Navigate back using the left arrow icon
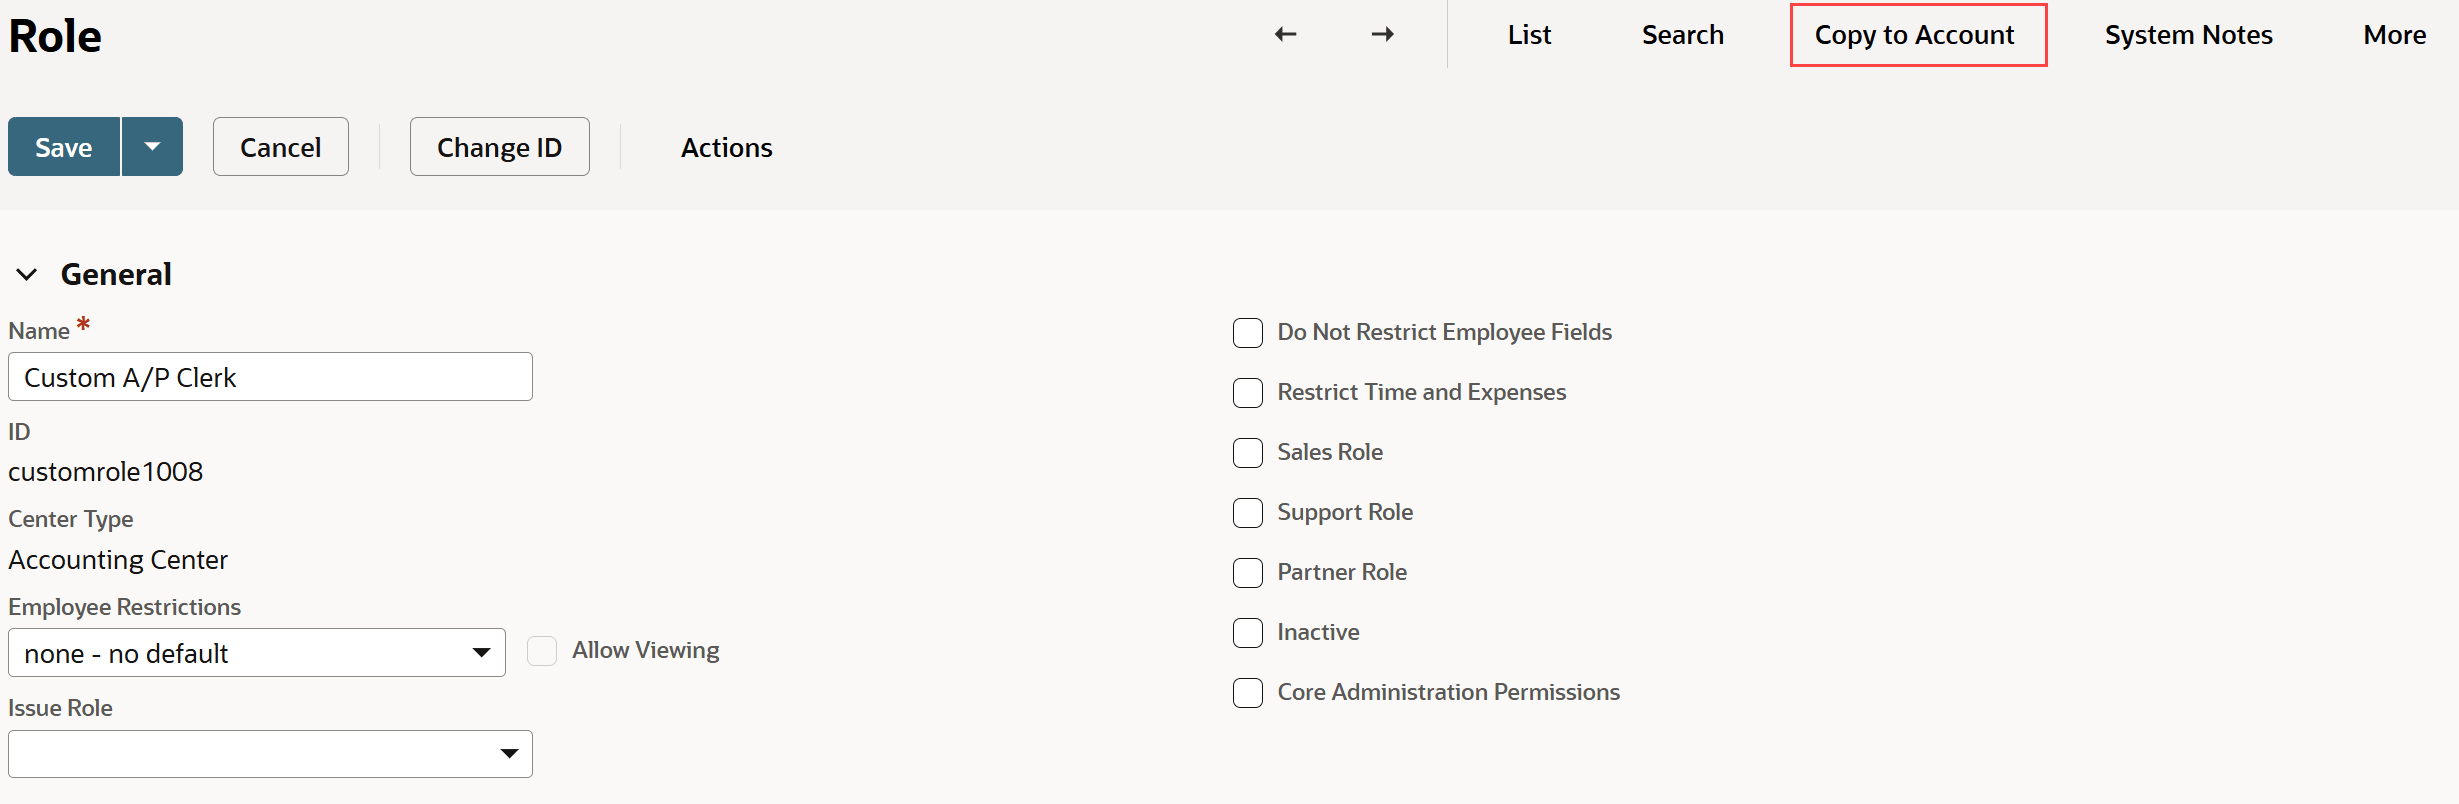This screenshot has height=804, width=2459. pos(1285,34)
